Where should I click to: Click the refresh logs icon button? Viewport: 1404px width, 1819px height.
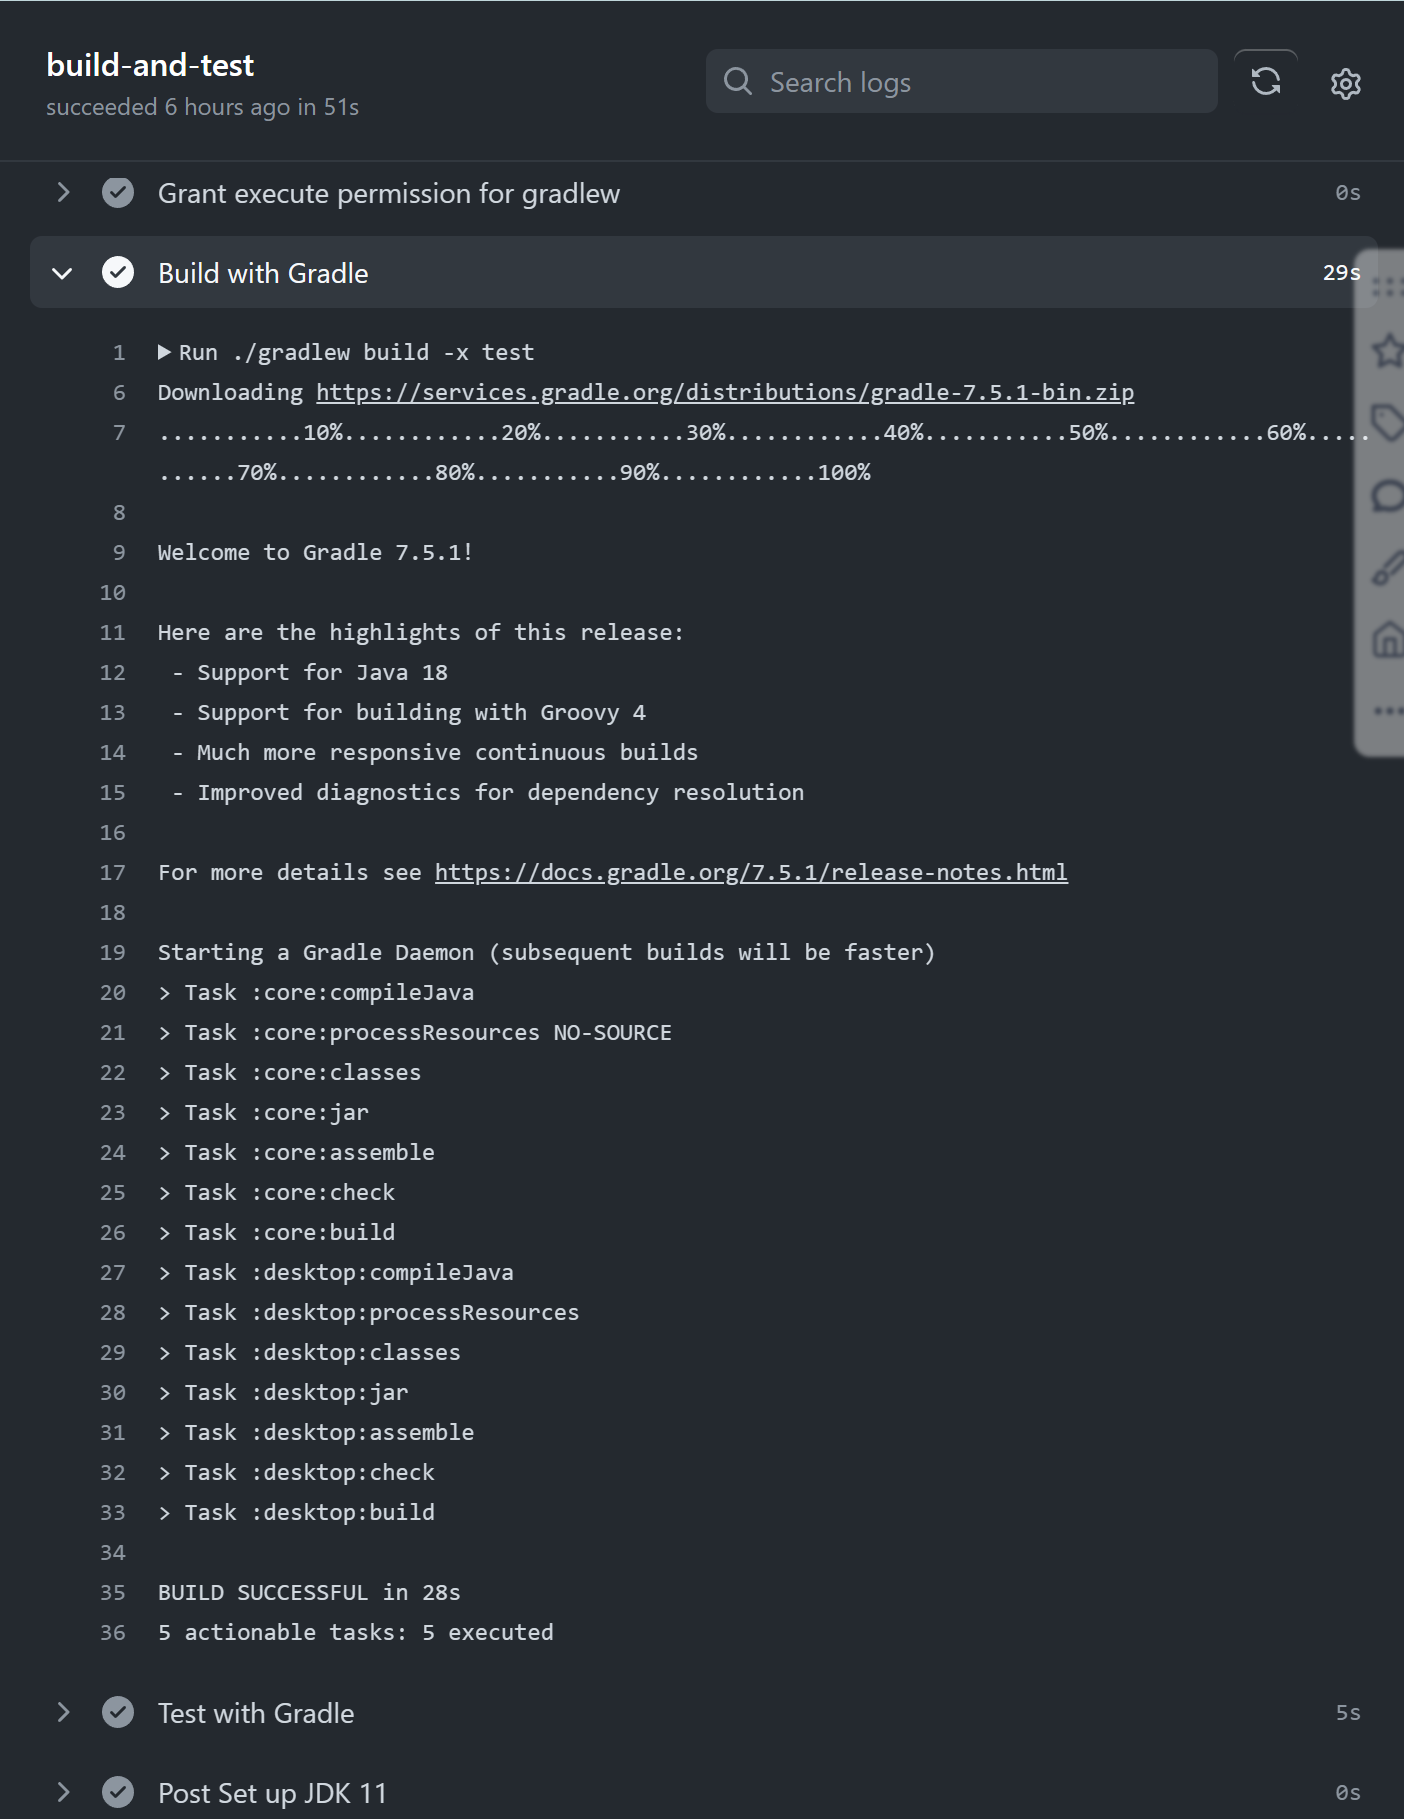(x=1265, y=82)
